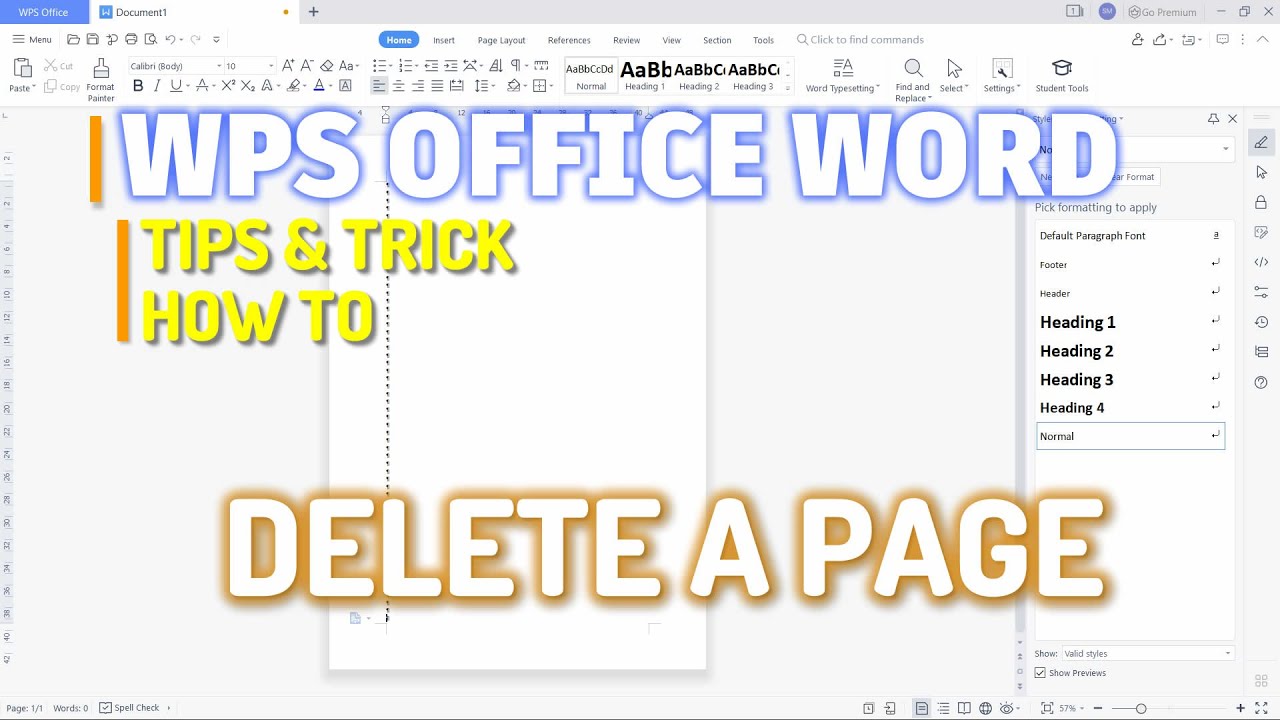1280x720 pixels.
Task: Click the Increase font size icon
Action: pos(288,66)
